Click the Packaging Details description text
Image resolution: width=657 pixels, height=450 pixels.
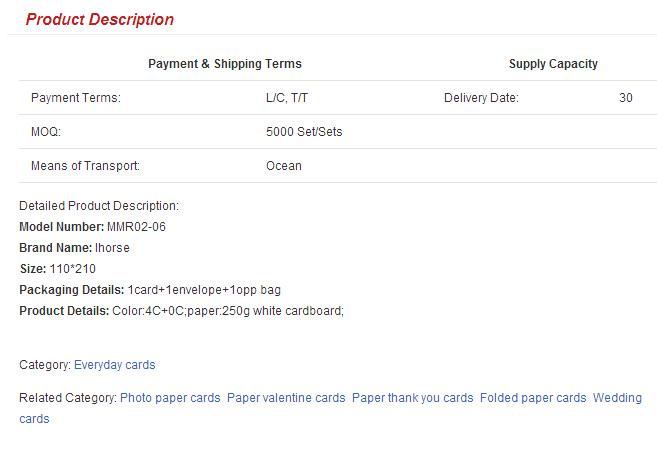204,290
